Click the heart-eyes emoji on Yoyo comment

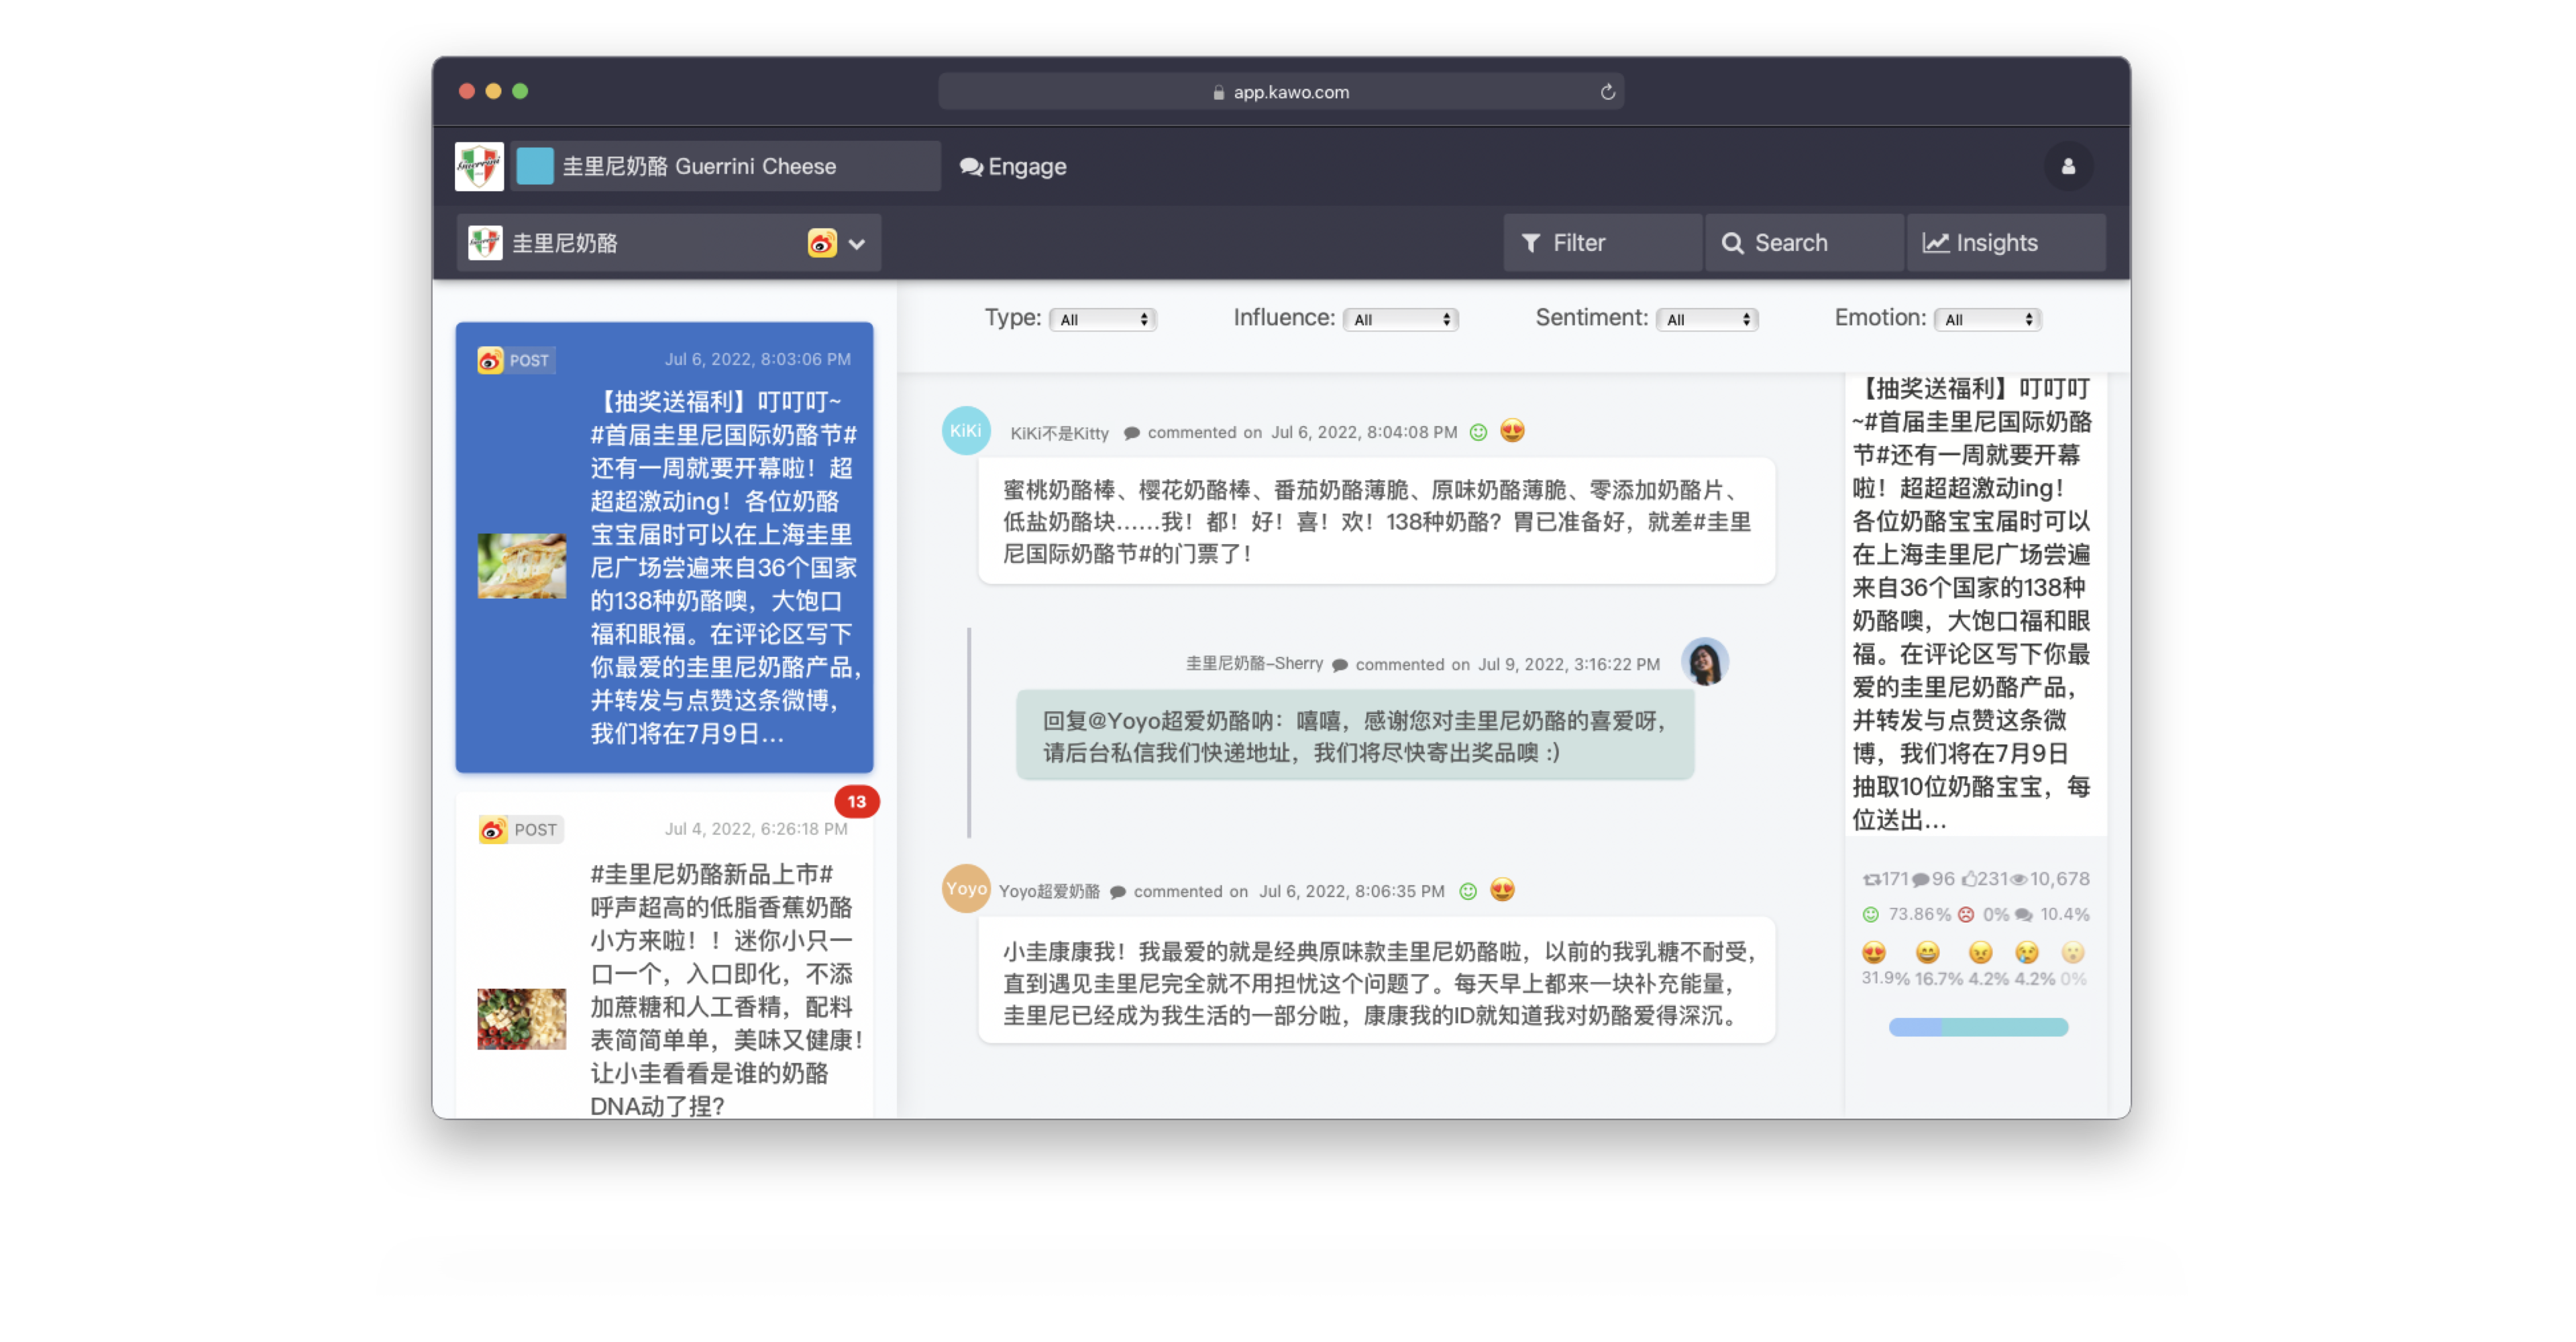point(1502,890)
